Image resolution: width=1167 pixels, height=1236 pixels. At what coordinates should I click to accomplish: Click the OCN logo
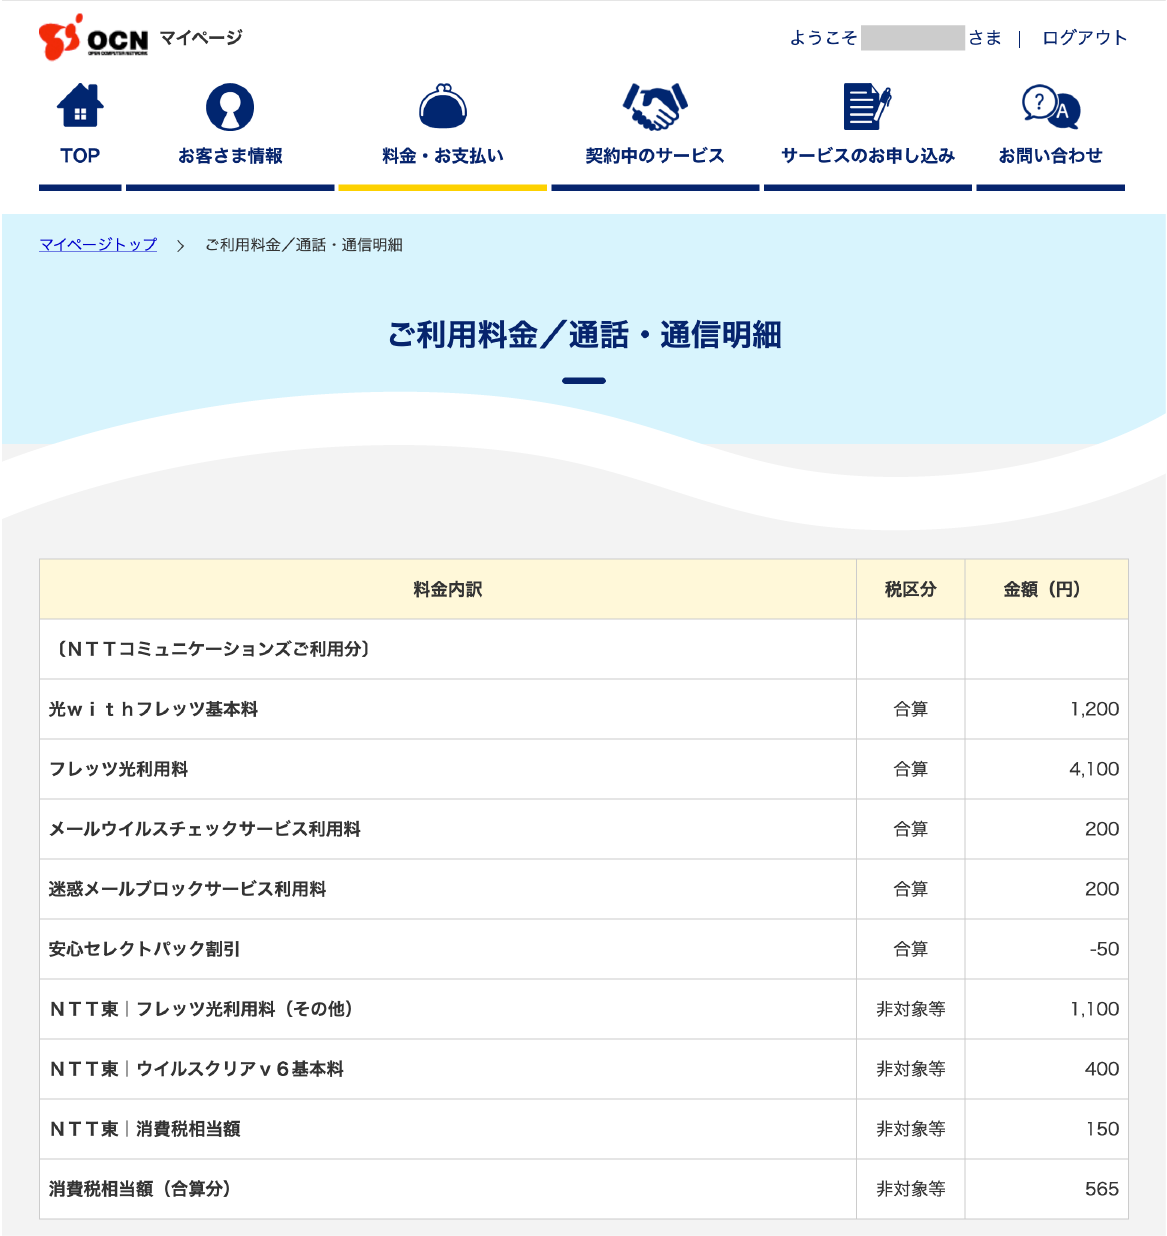[93, 38]
